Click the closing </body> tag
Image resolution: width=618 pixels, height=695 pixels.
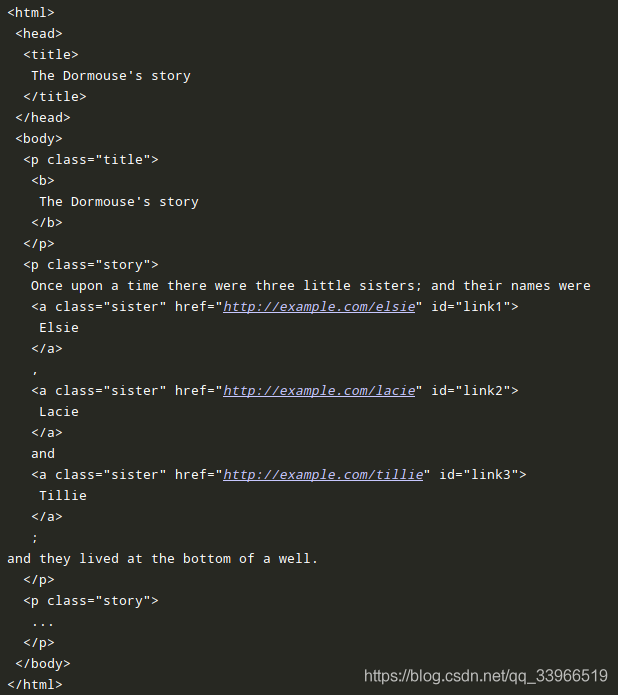(43, 664)
